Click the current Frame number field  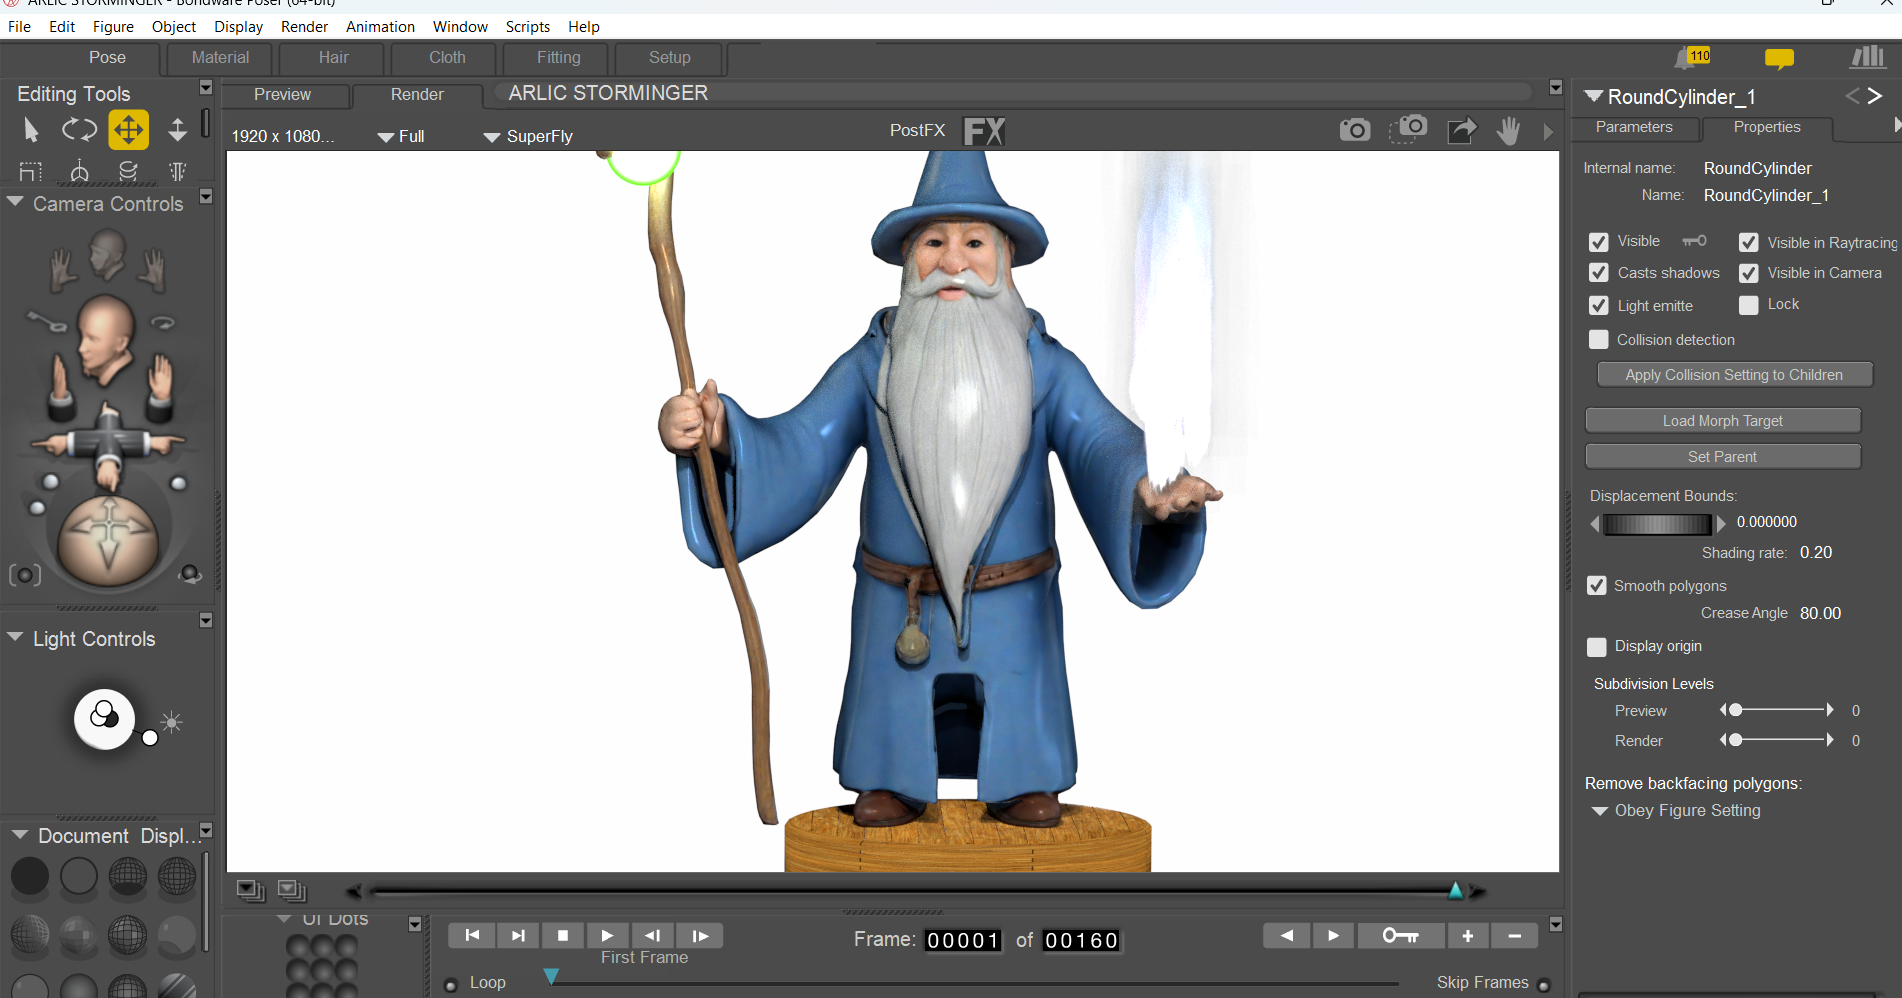pos(963,941)
